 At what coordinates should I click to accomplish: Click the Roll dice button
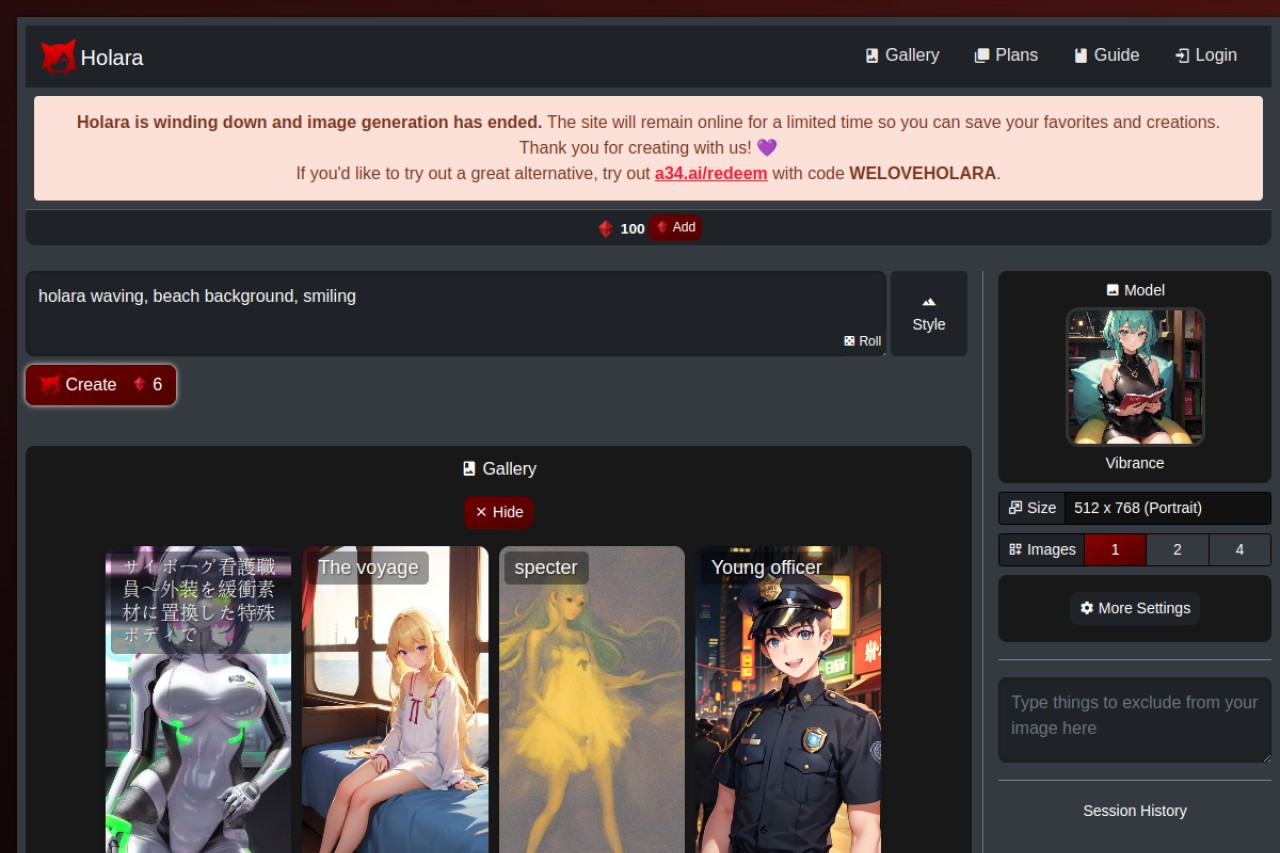click(862, 341)
